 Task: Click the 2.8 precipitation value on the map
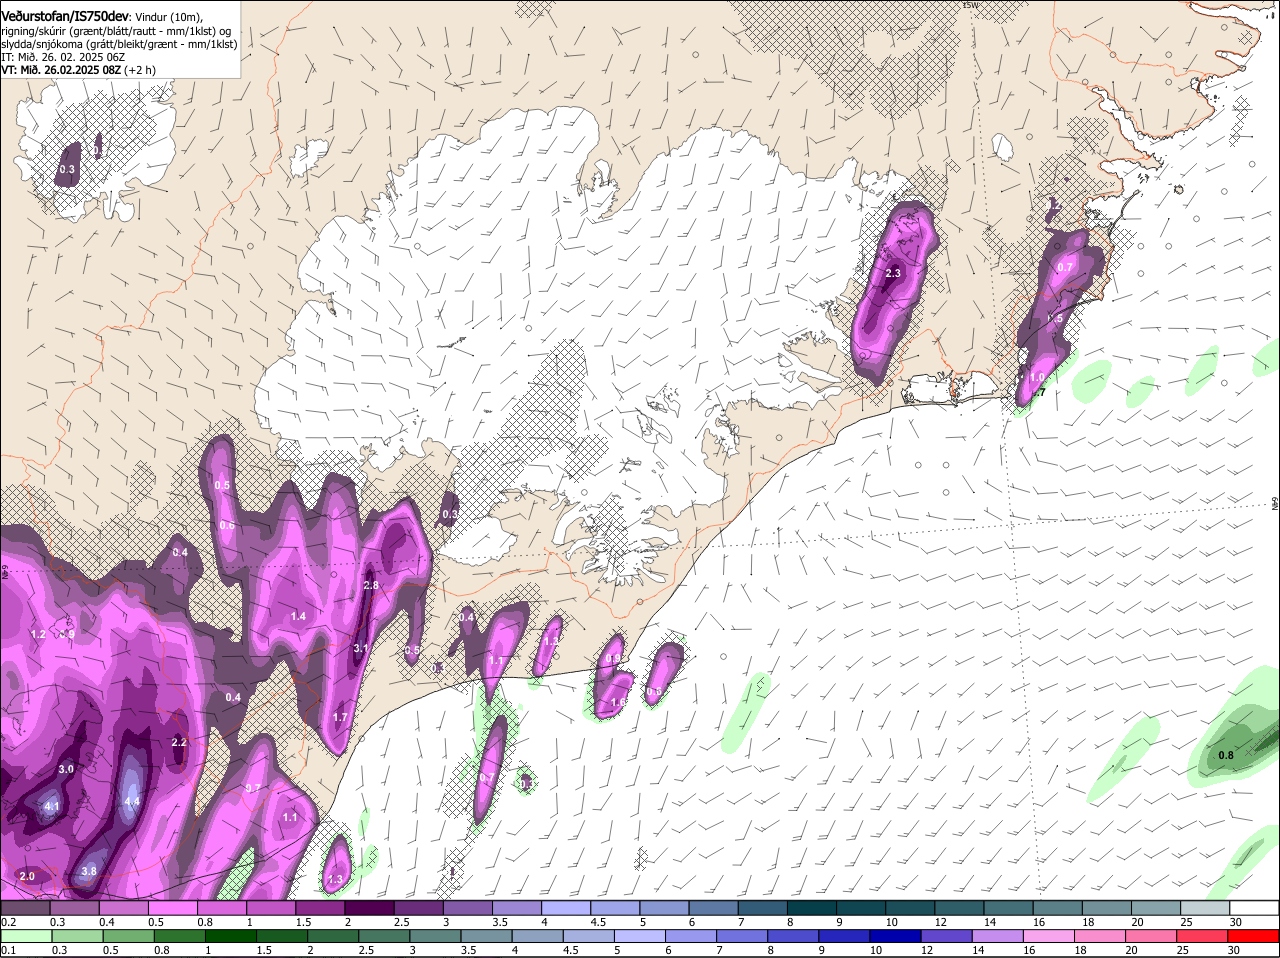pos(371,585)
